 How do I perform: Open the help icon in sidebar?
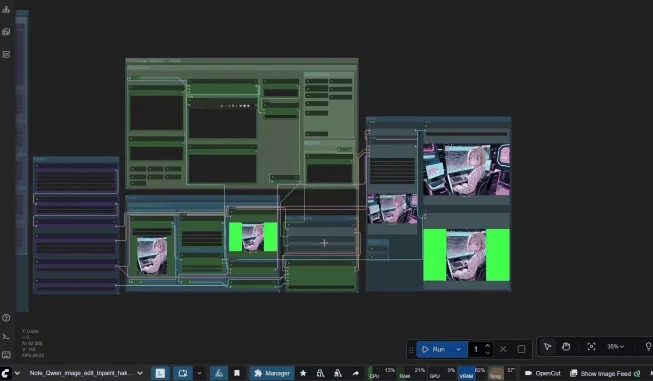(x=6, y=318)
